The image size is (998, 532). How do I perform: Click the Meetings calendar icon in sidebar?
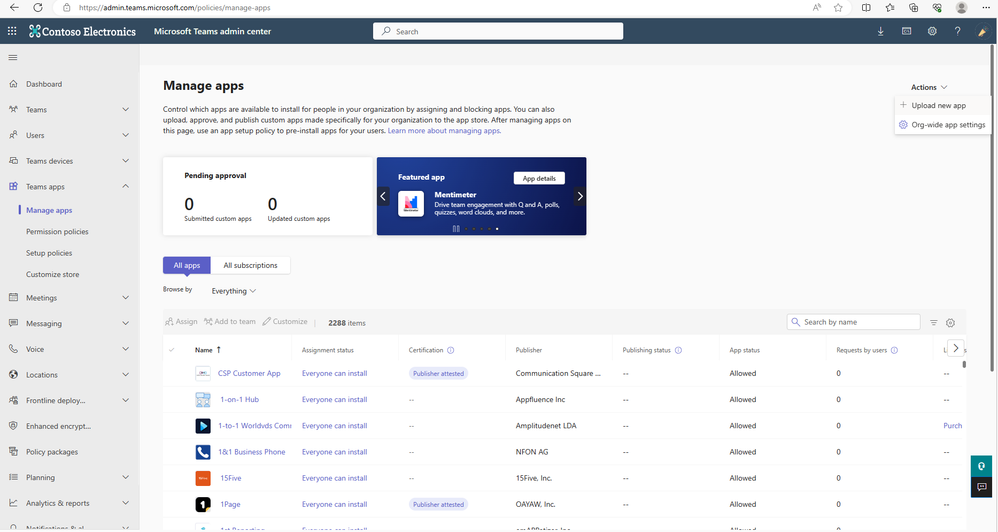point(13,297)
